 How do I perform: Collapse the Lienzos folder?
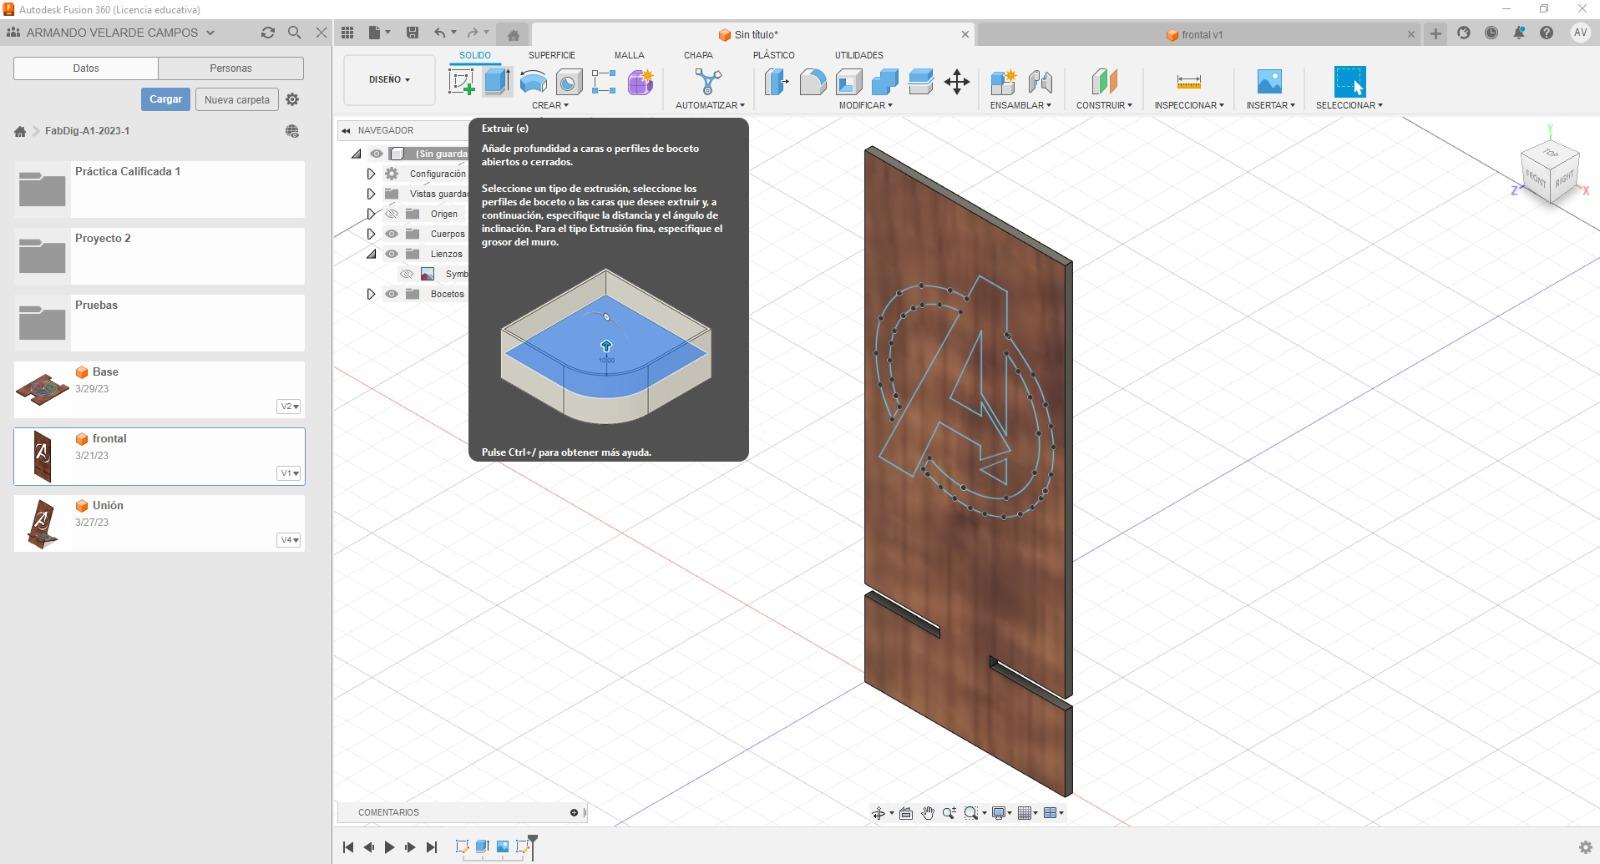tap(371, 254)
